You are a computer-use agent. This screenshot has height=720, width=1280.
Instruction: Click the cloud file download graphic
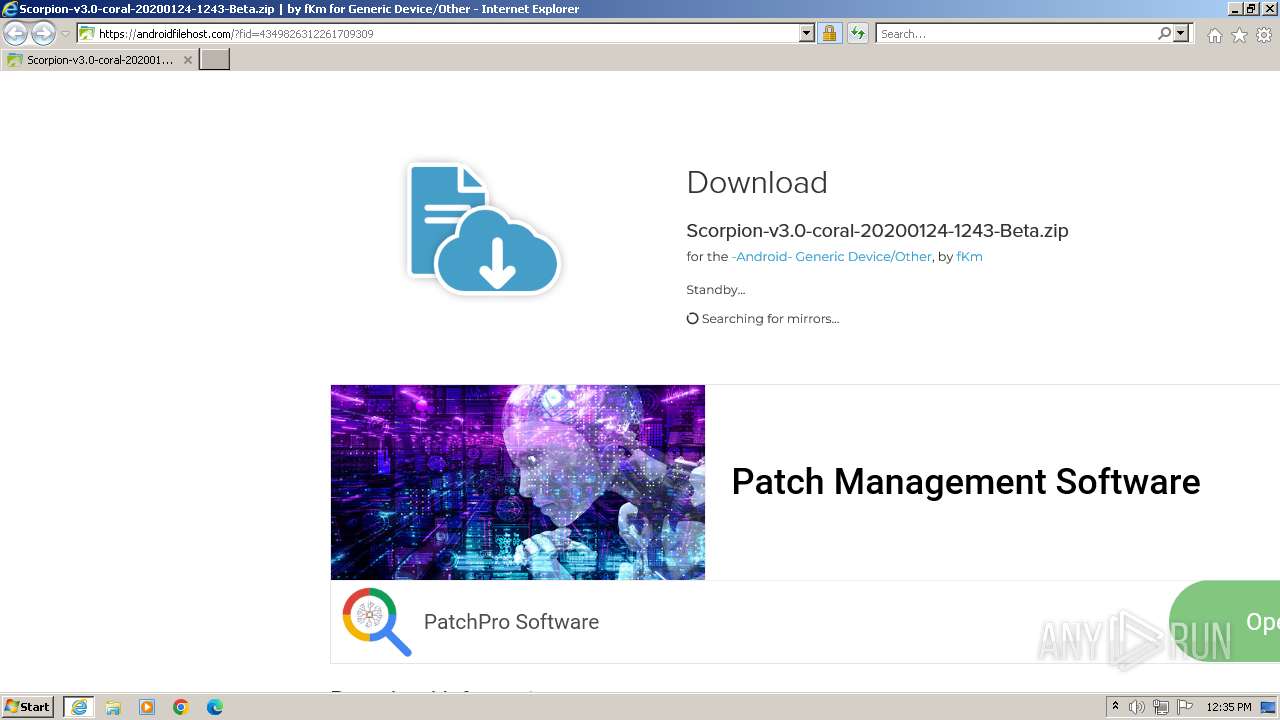tap(483, 228)
